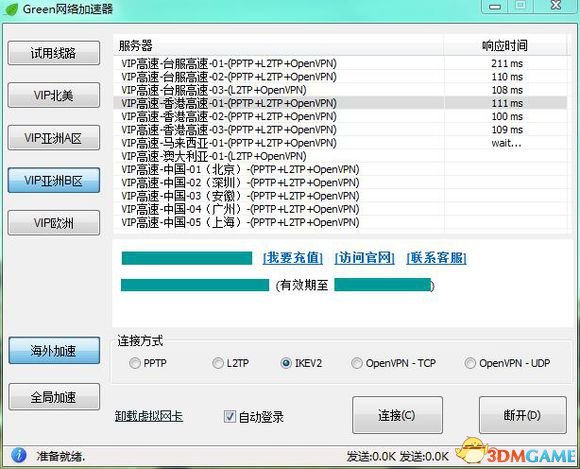Image resolution: width=580 pixels, height=469 pixels.
Task: Minimize the Green网络加速器 window
Action: click(495, 6)
